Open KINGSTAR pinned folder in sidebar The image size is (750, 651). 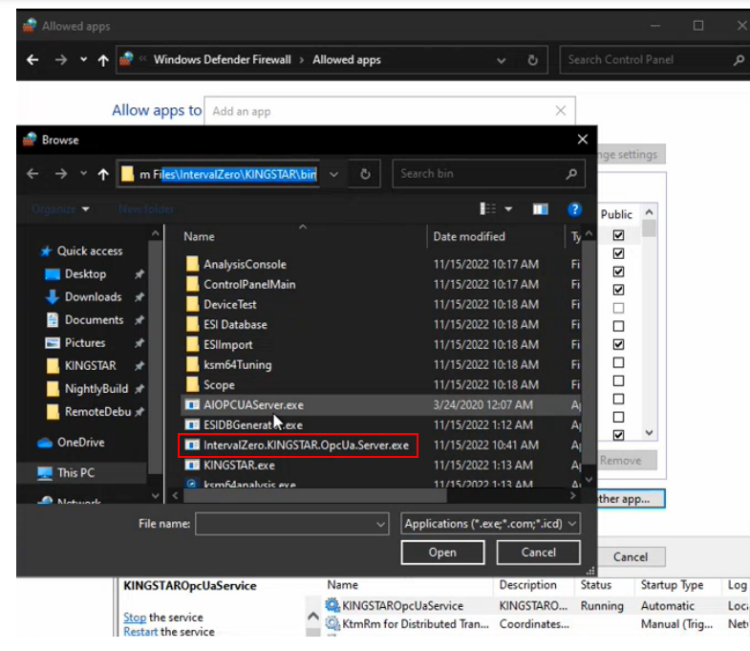[x=90, y=365]
